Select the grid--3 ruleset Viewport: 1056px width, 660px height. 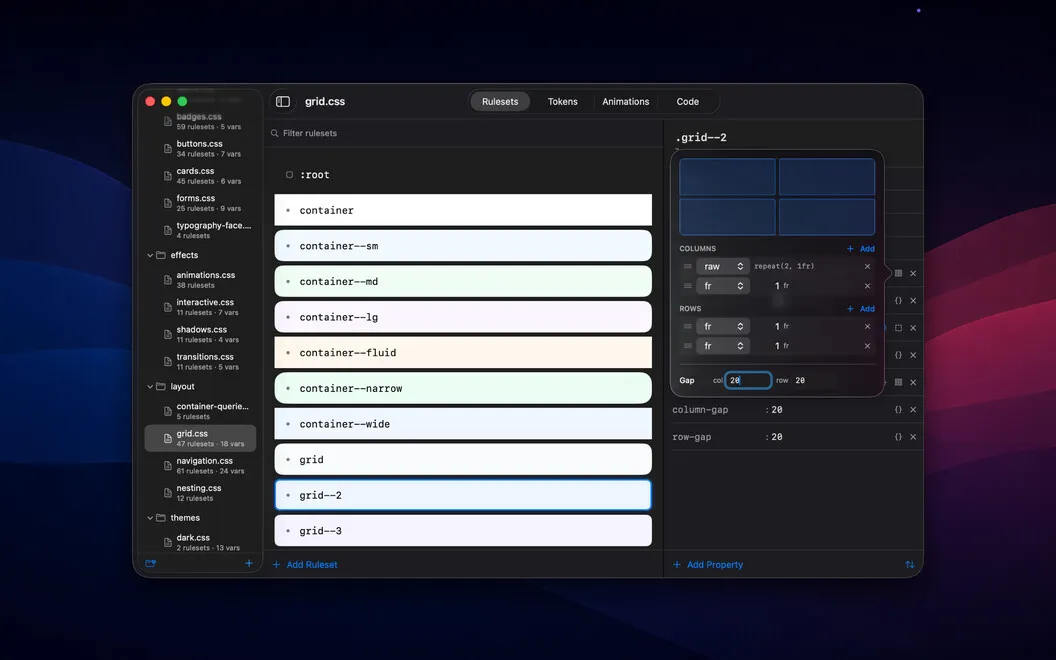pyautogui.click(x=463, y=531)
